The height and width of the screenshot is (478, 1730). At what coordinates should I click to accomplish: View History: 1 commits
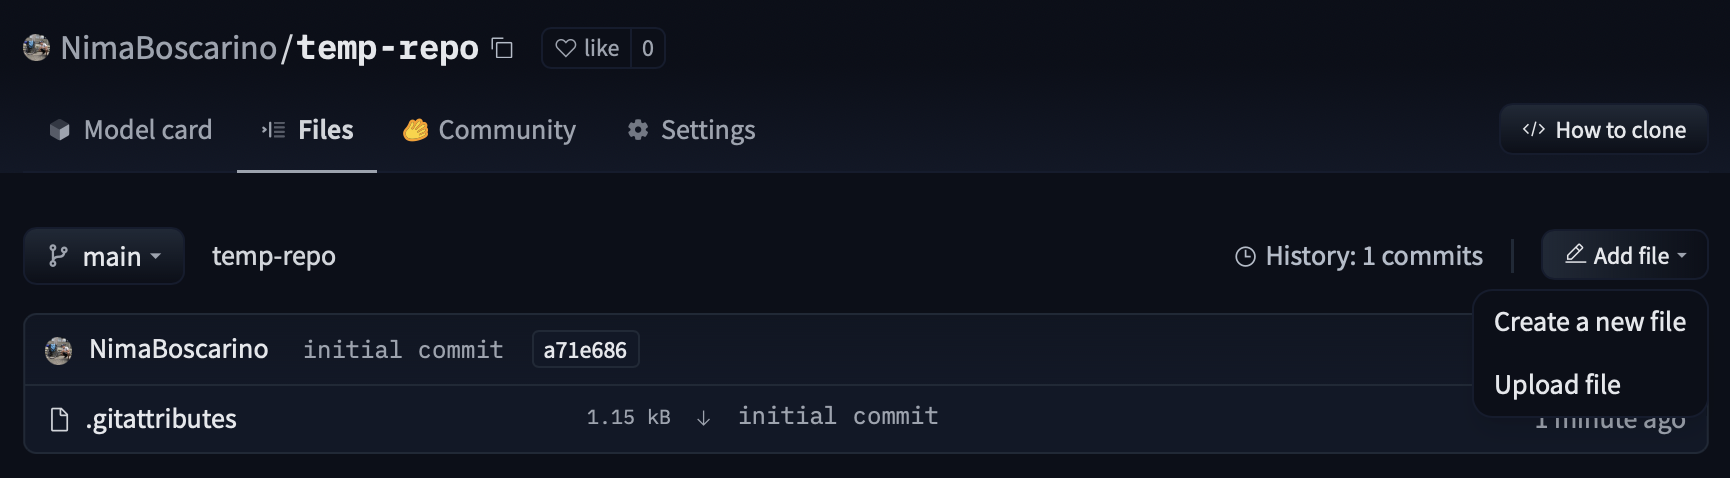[x=1359, y=256]
